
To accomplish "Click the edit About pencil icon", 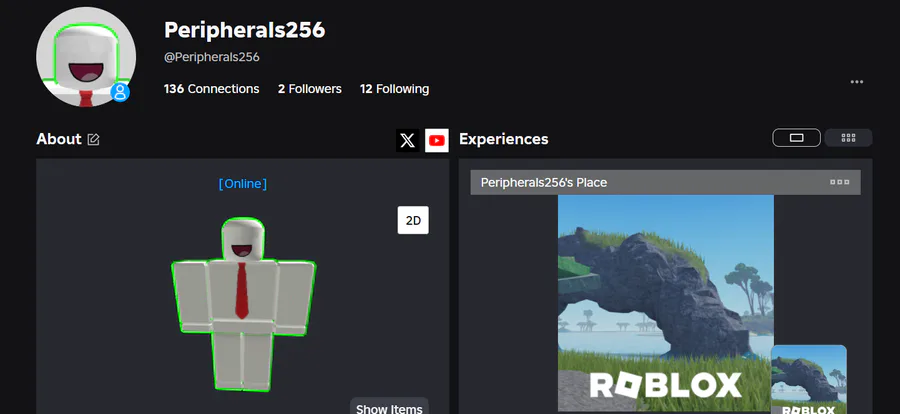I will tap(94, 139).
